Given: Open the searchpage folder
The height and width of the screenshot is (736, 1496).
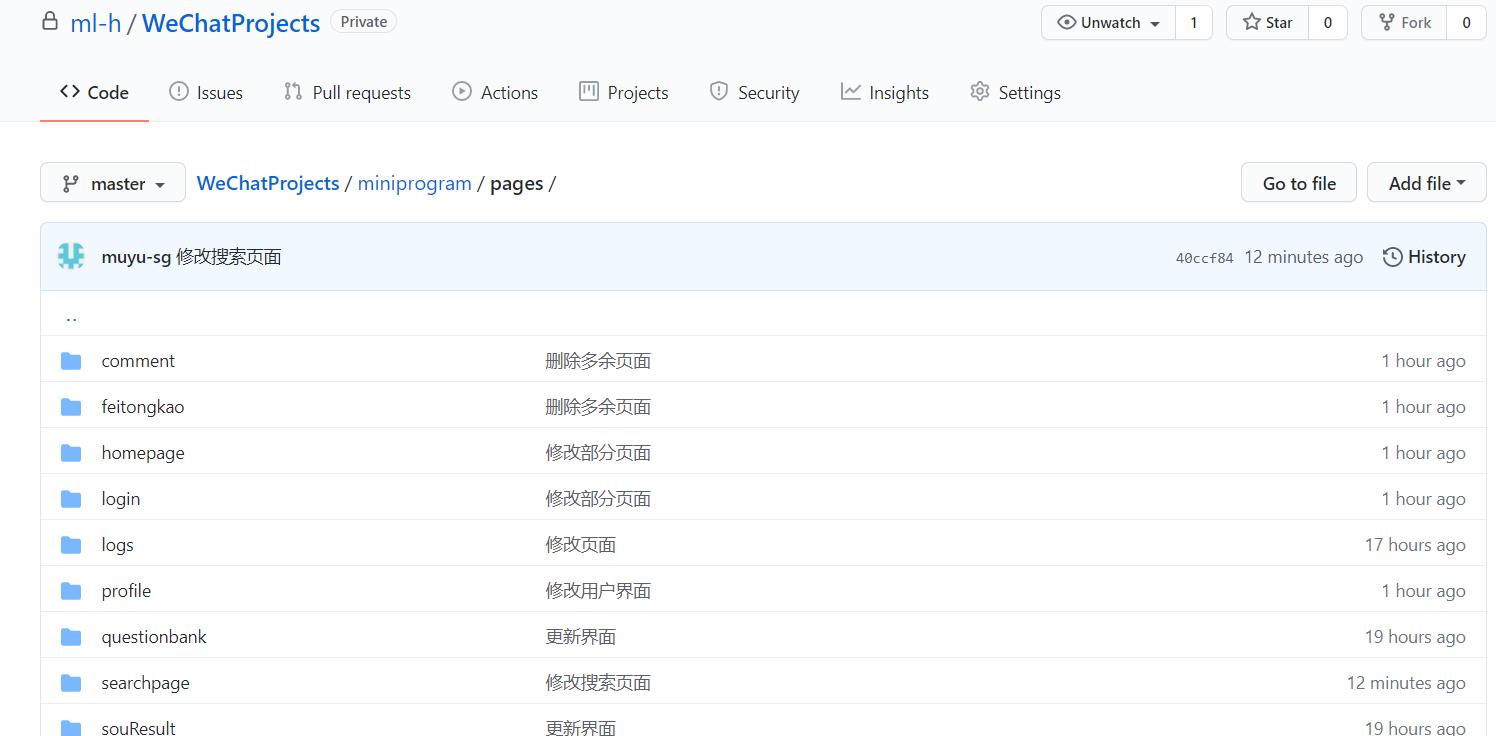Looking at the screenshot, I should tap(145, 683).
